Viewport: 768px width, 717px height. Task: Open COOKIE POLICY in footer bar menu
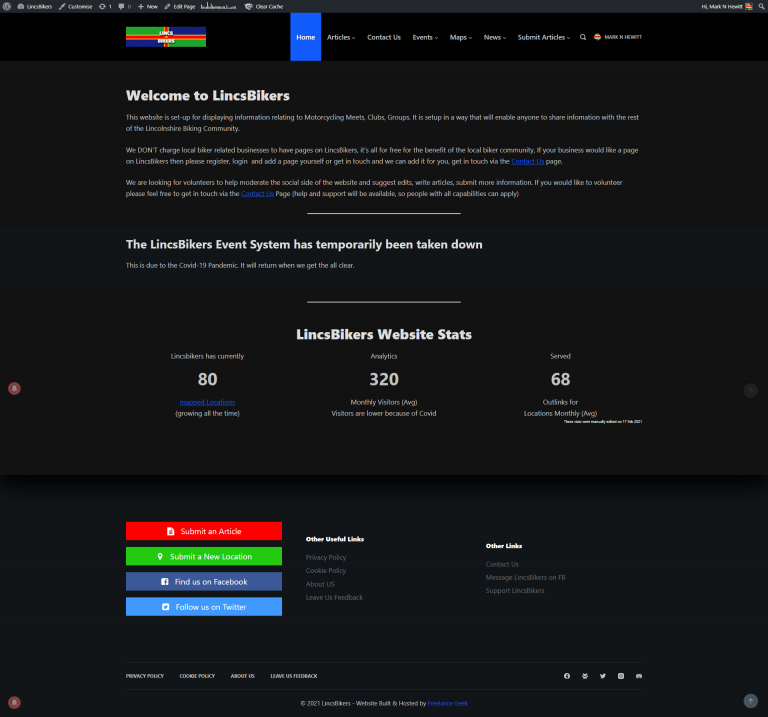(x=197, y=676)
